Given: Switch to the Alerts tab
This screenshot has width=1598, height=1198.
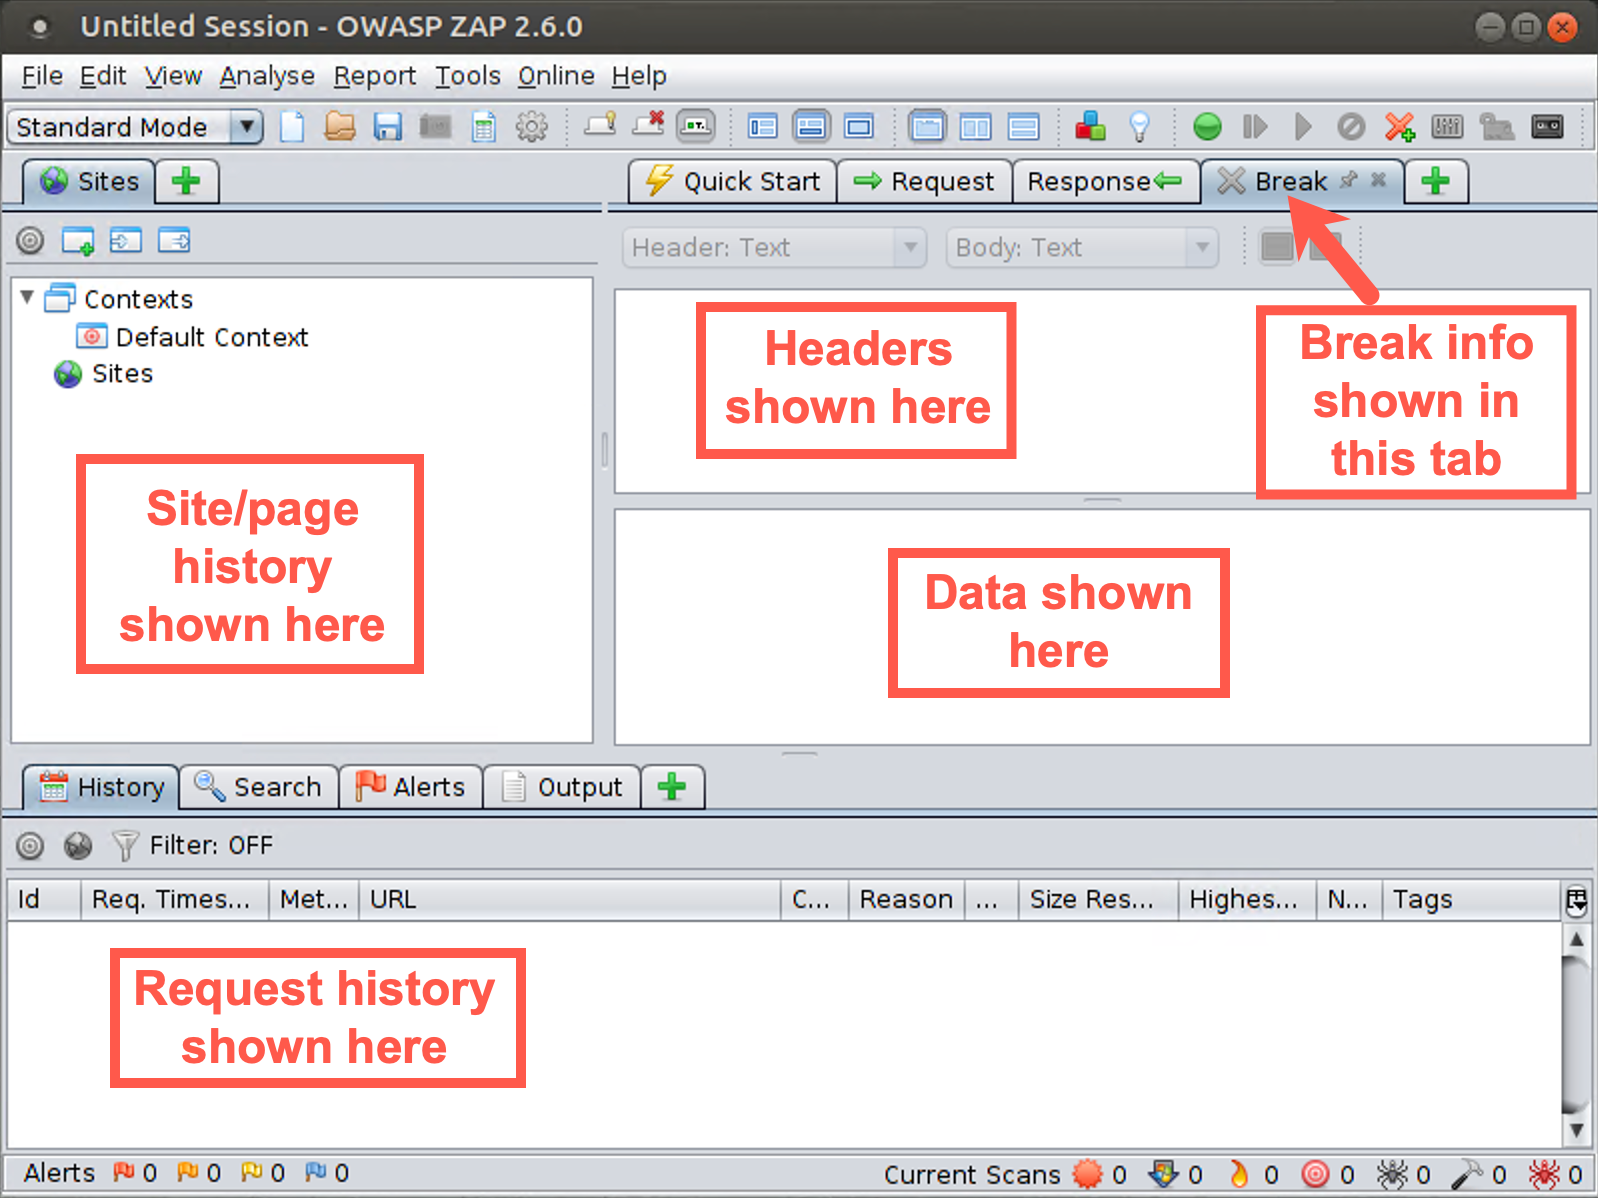Looking at the screenshot, I should (411, 787).
